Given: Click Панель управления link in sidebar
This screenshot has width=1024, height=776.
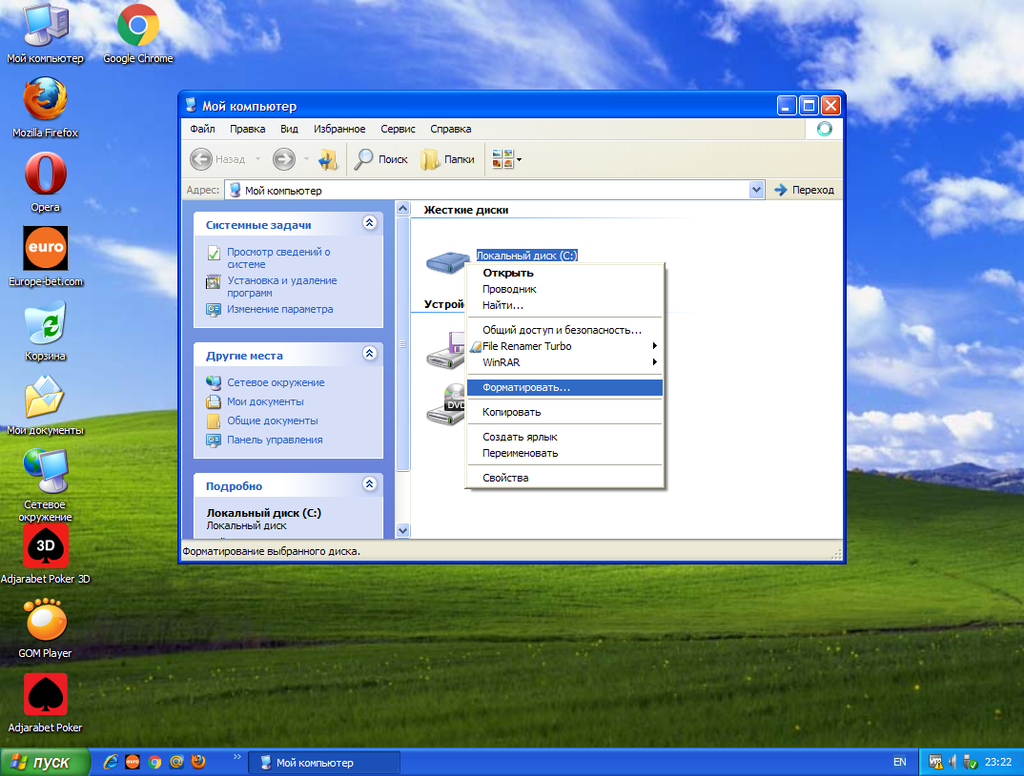Looking at the screenshot, I should pyautogui.click(x=275, y=440).
